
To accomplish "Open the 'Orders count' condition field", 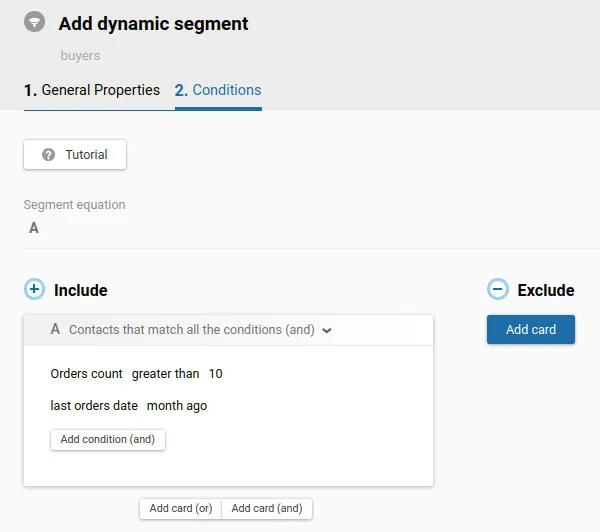I will pyautogui.click(x=86, y=374).
